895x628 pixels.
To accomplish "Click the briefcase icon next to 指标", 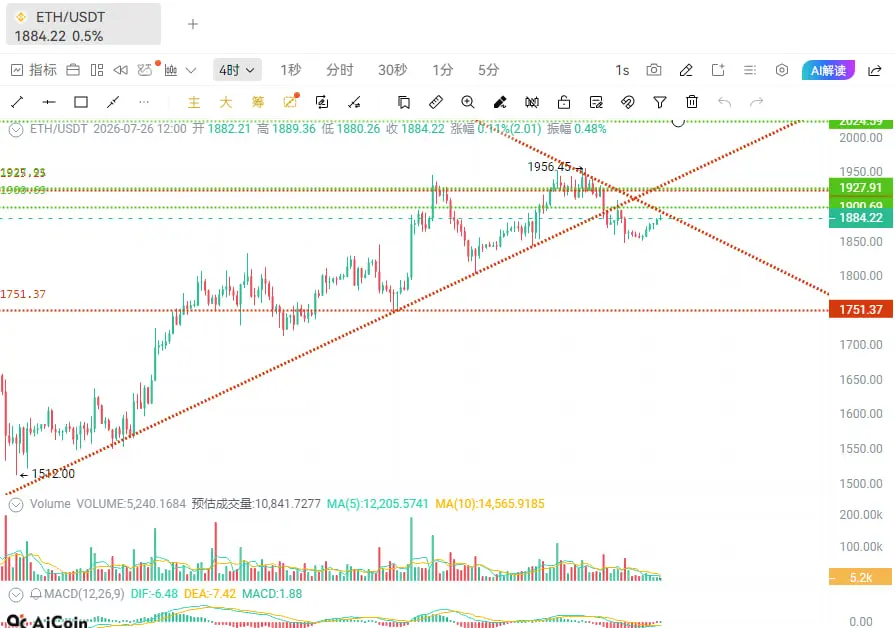I will coord(73,70).
